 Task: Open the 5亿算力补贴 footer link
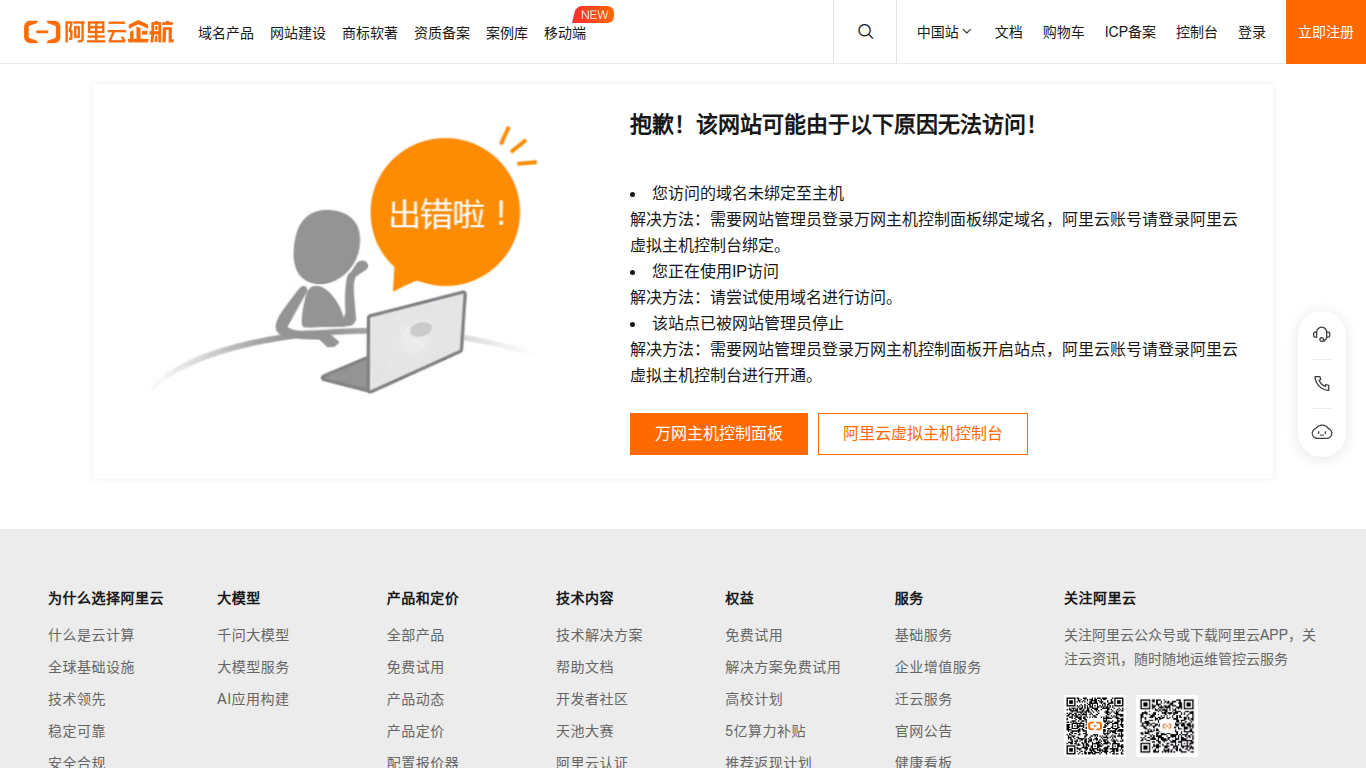point(765,731)
